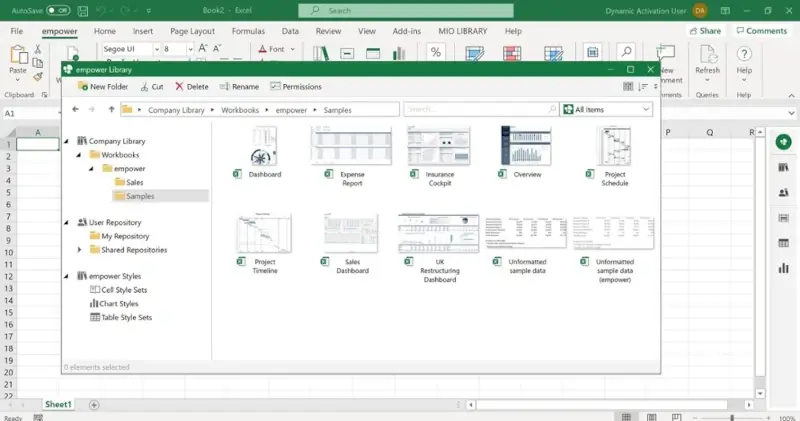Open the library books icon in right sidebar

point(783,167)
